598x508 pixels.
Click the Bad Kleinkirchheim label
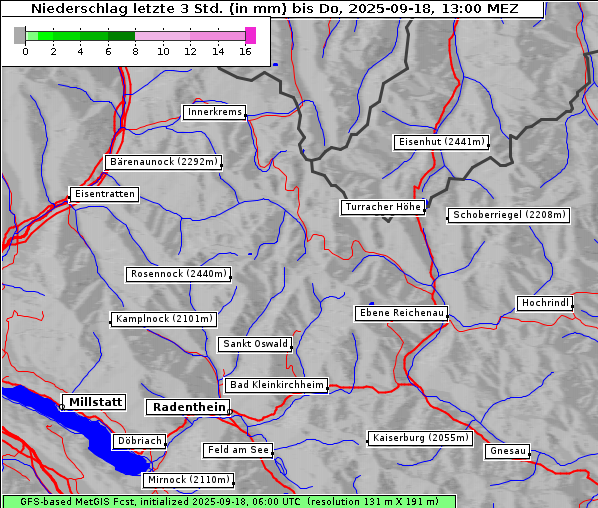pyautogui.click(x=276, y=385)
